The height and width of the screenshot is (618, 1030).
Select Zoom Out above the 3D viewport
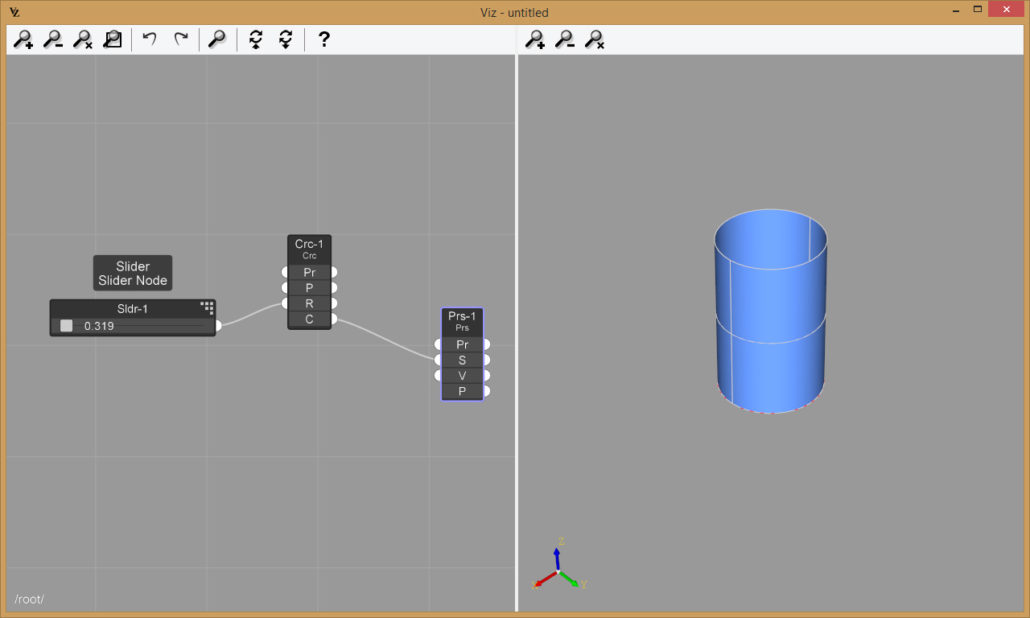point(564,39)
